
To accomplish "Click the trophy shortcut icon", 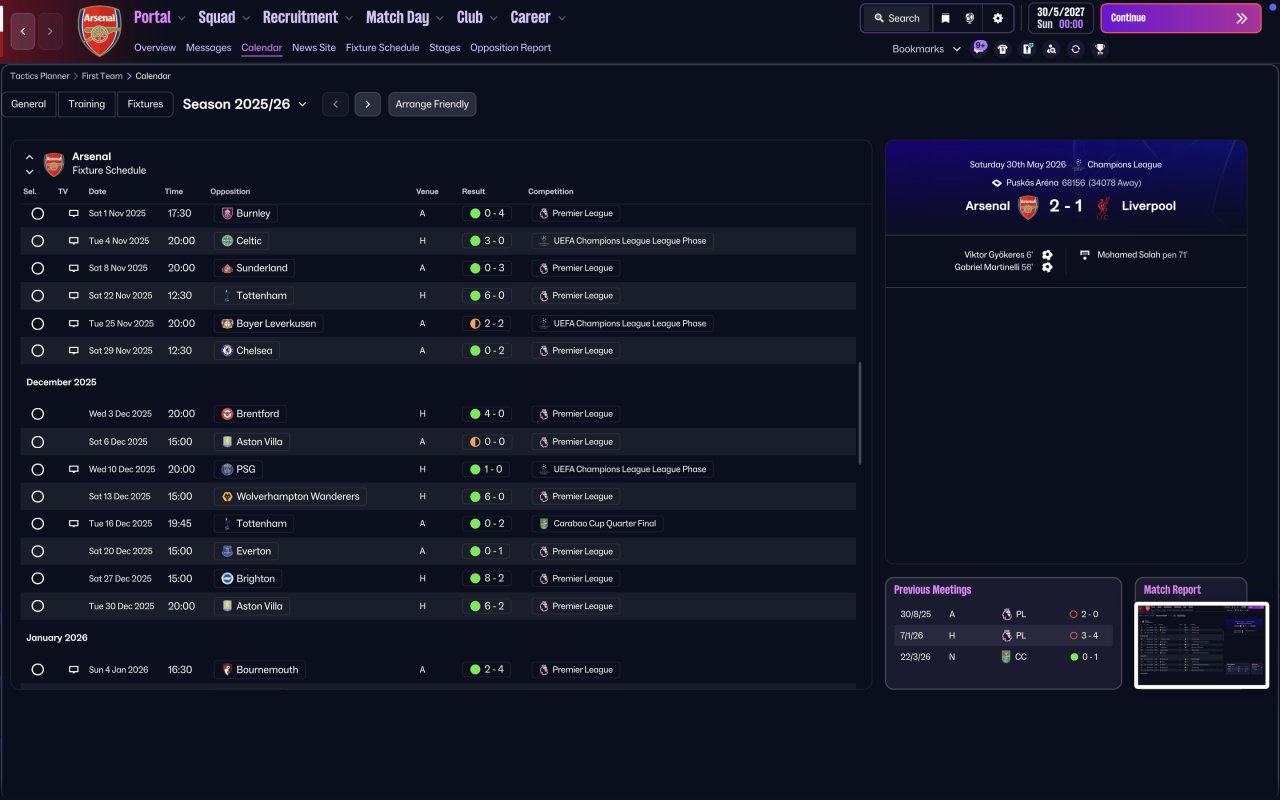I will [1100, 49].
